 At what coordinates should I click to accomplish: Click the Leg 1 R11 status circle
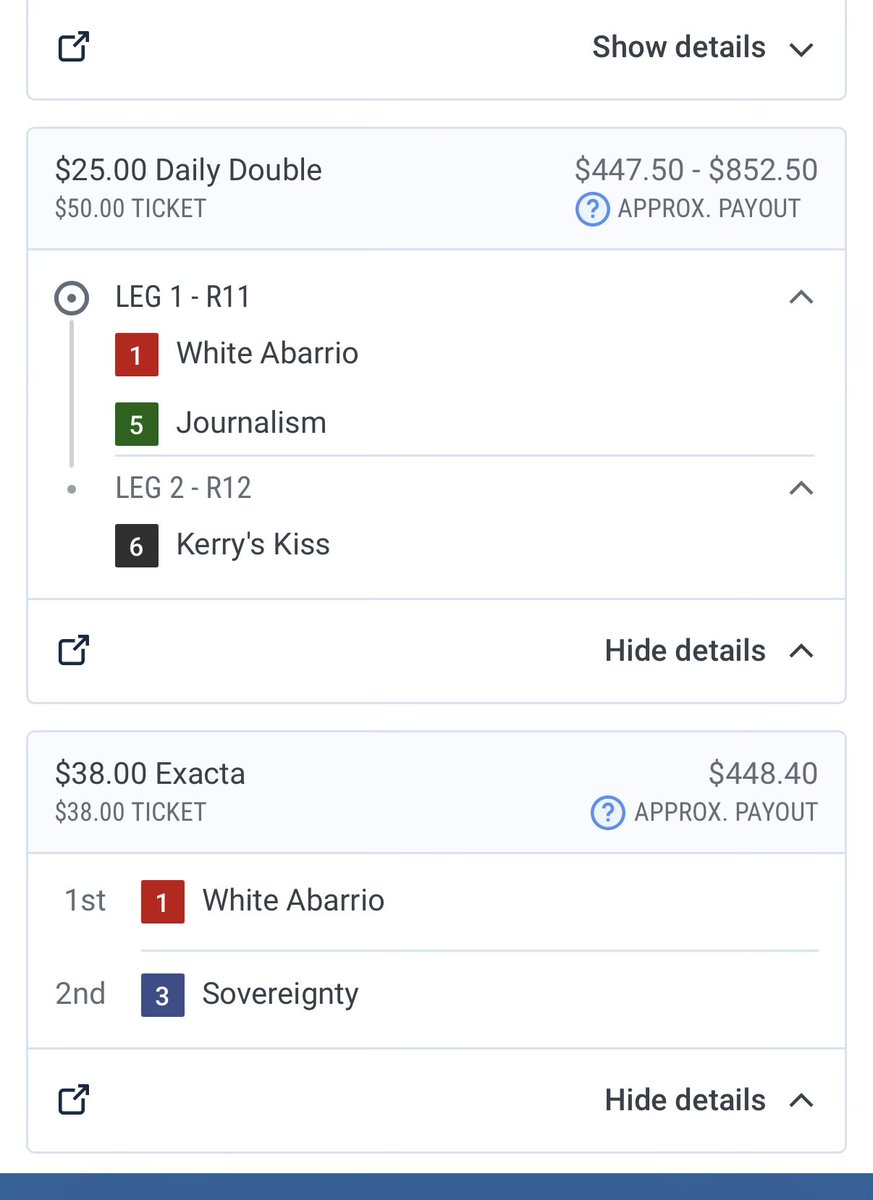click(72, 298)
